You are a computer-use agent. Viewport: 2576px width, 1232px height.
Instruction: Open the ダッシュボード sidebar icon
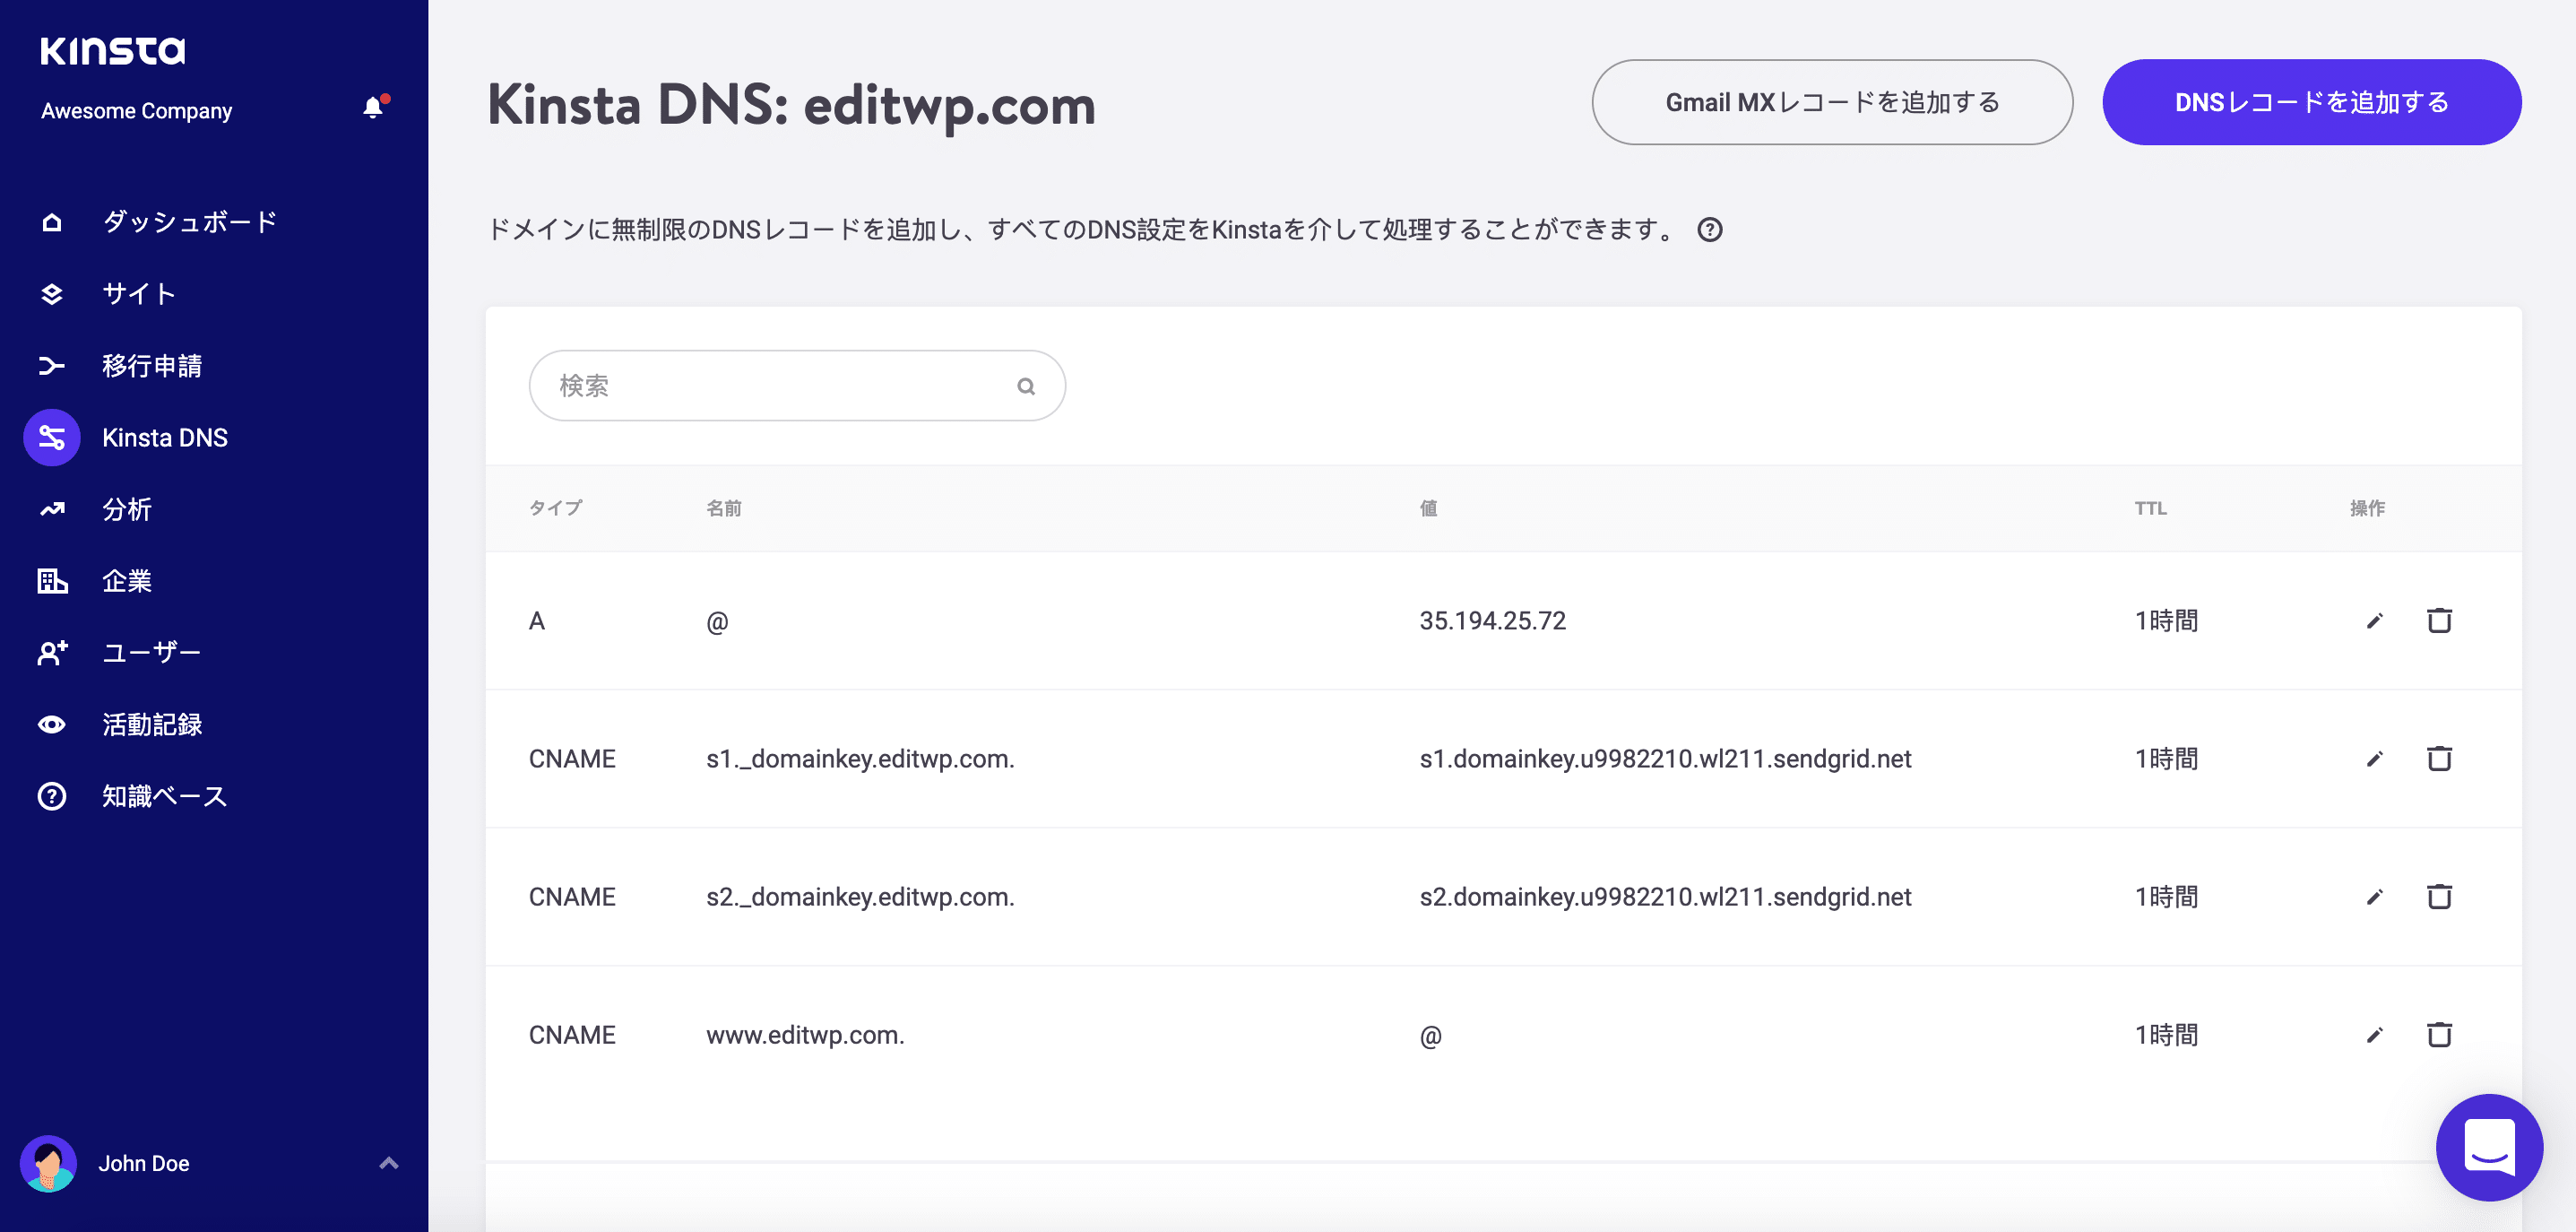pyautogui.click(x=51, y=221)
